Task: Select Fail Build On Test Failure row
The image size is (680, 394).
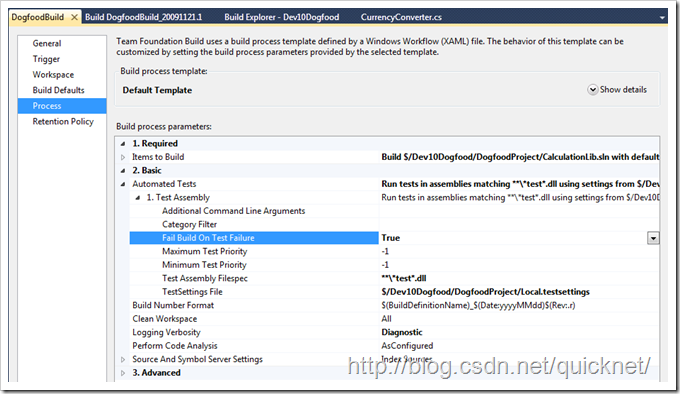Action: click(x=254, y=238)
